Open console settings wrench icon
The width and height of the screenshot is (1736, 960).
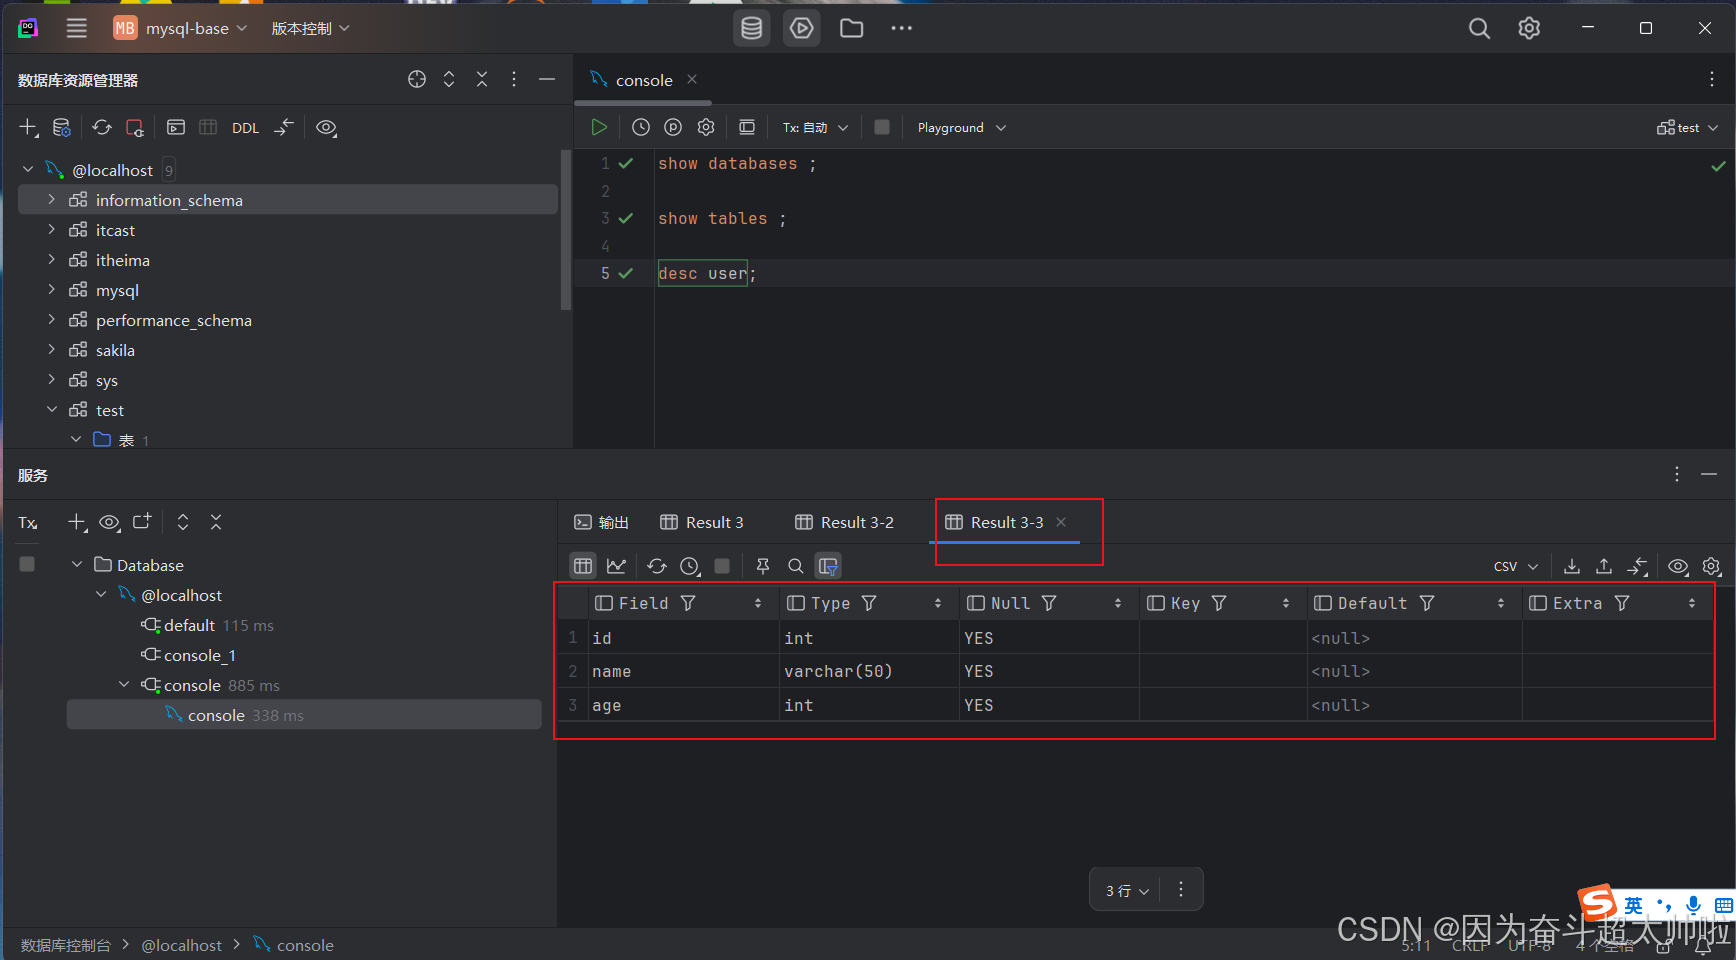(706, 127)
